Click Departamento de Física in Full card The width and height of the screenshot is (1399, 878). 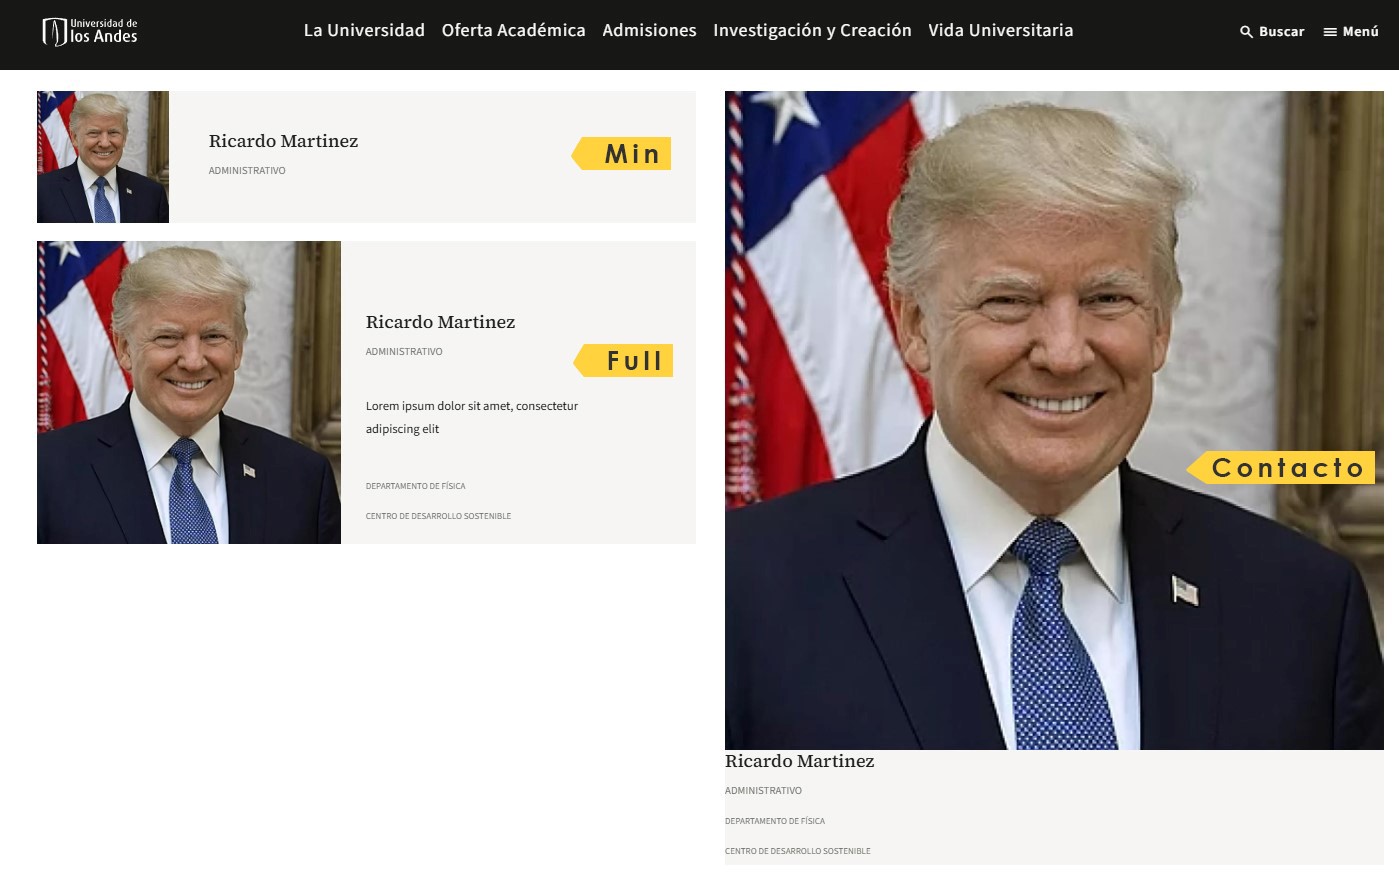point(415,486)
